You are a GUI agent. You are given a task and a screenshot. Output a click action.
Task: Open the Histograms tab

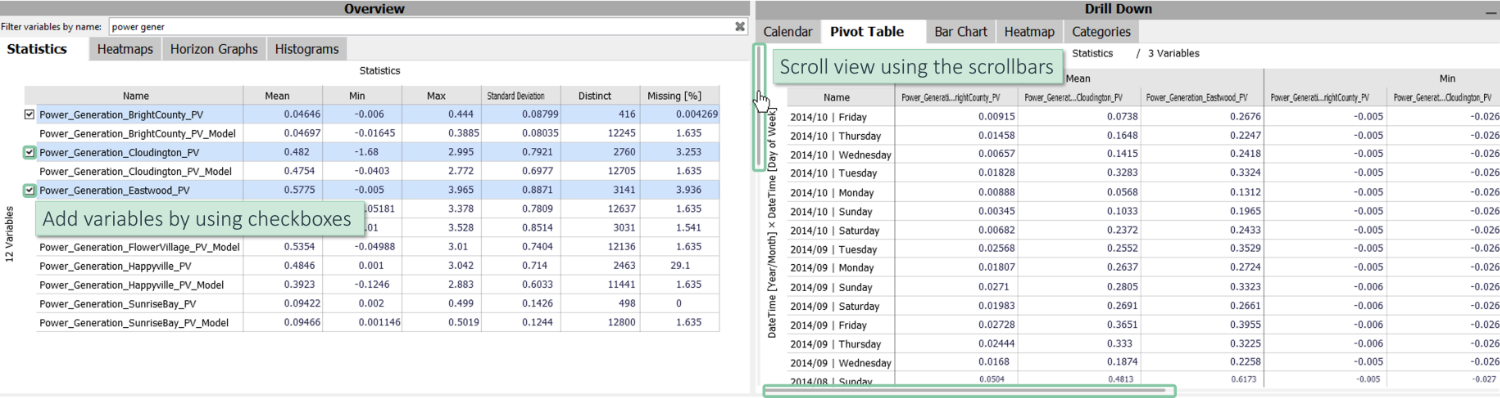[307, 49]
